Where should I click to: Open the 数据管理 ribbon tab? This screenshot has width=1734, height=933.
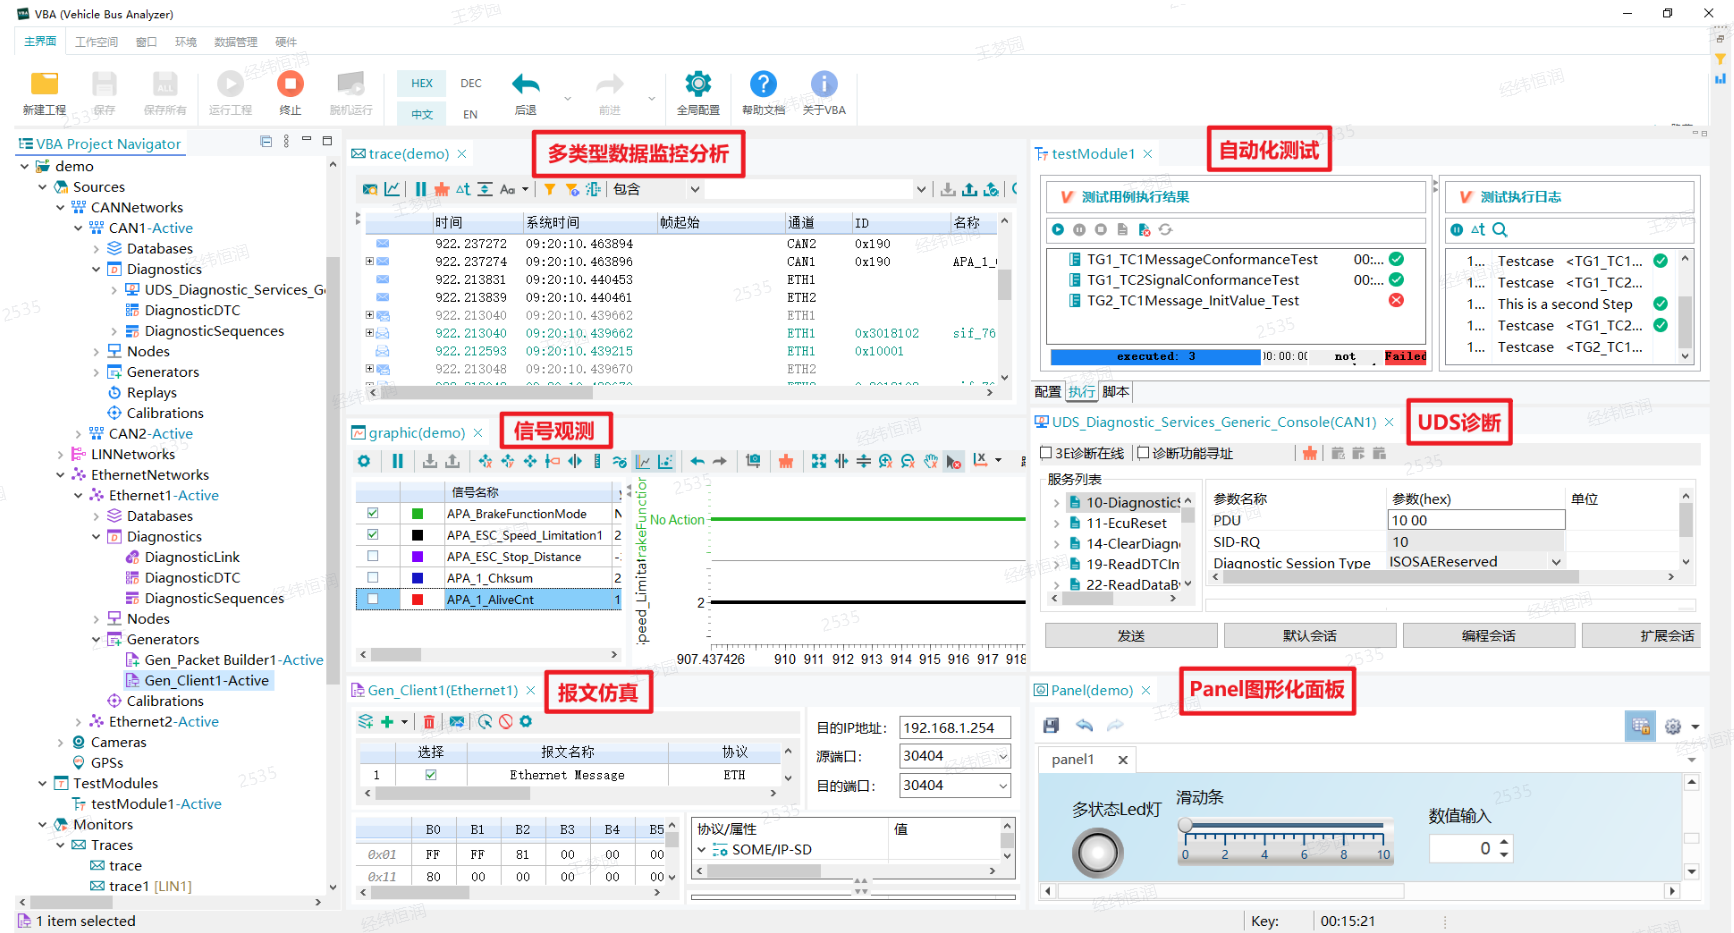tap(236, 42)
